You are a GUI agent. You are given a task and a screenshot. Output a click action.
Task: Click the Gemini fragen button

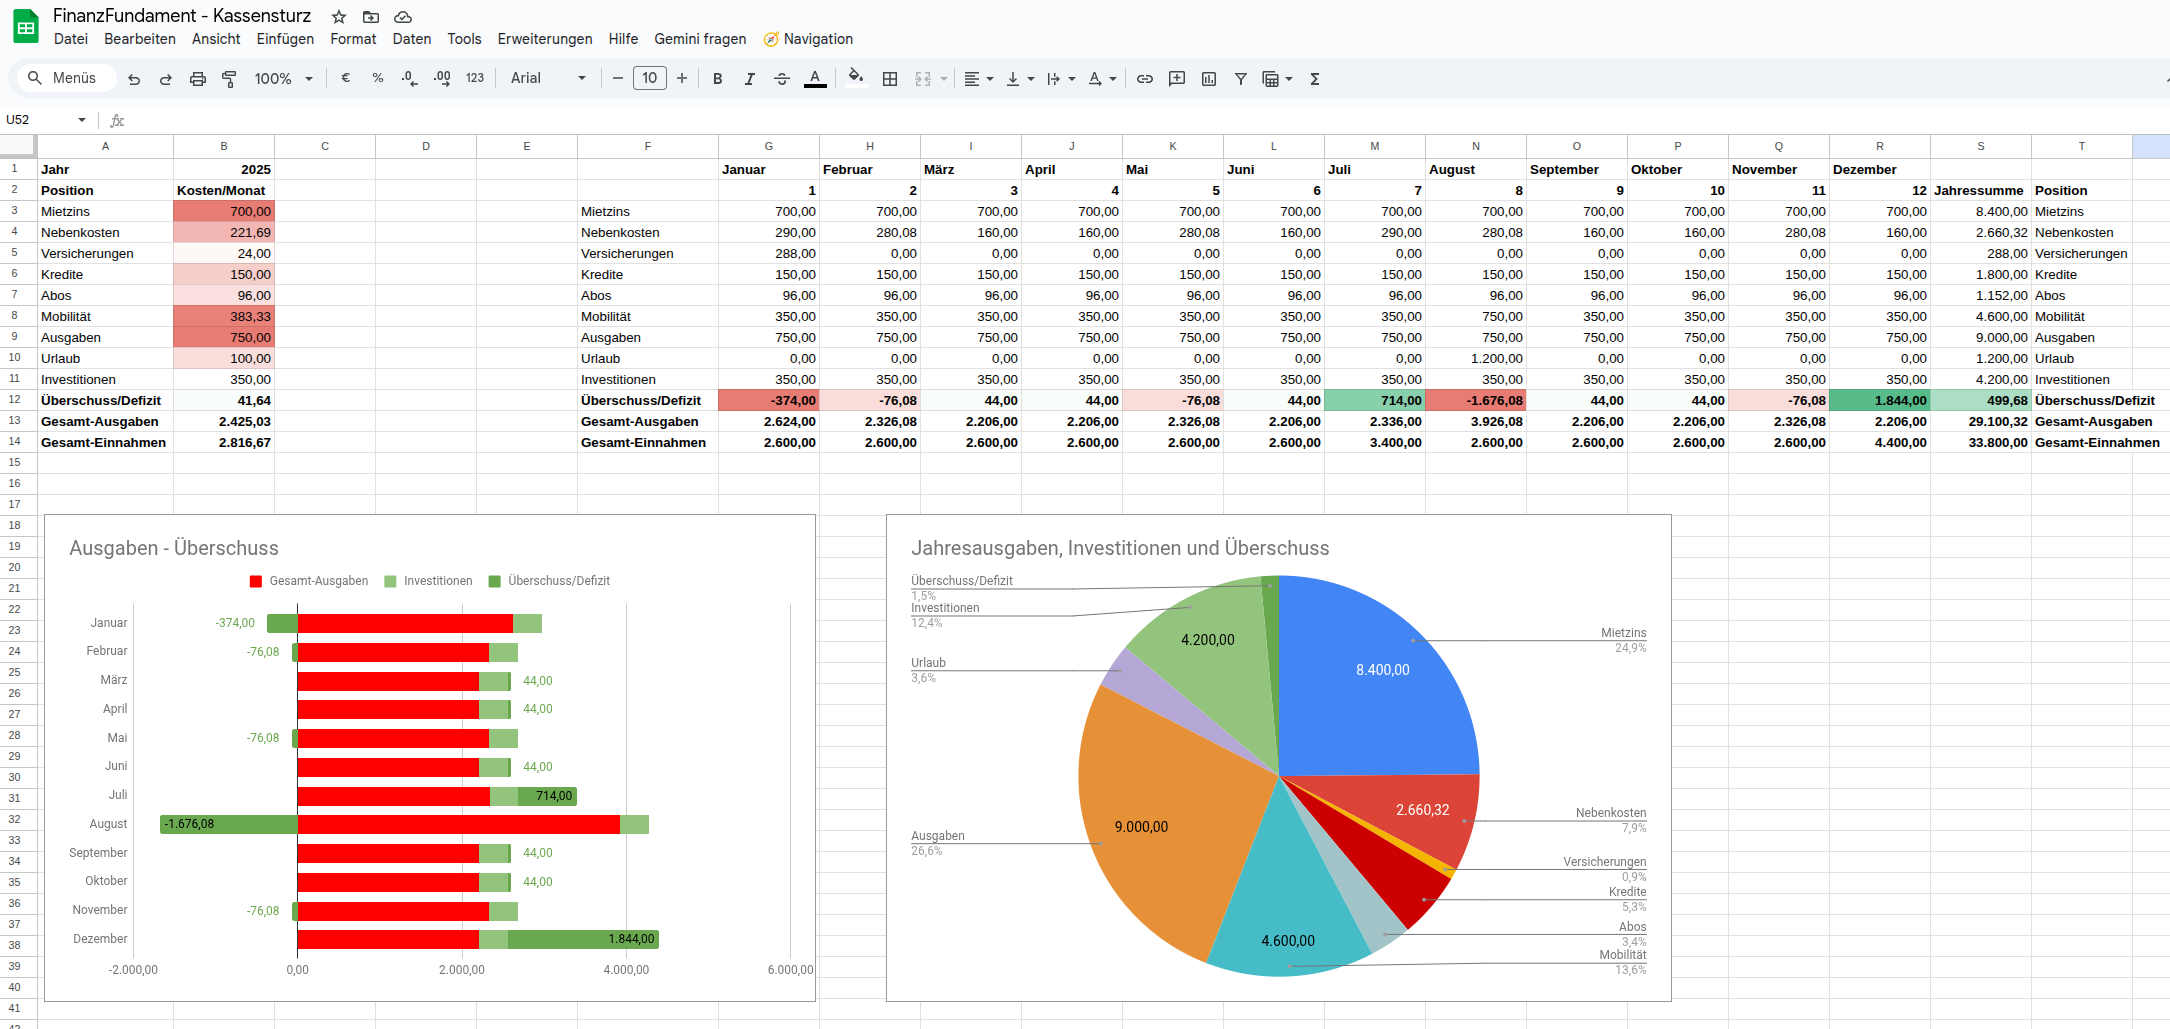pyautogui.click(x=700, y=39)
